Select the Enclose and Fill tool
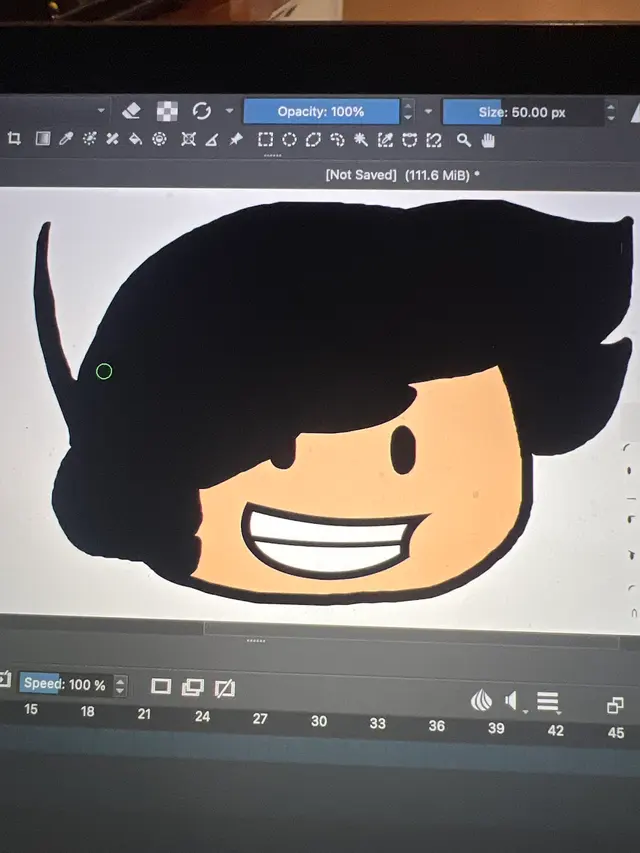Viewport: 640px width, 853px height. pyautogui.click(x=159, y=139)
